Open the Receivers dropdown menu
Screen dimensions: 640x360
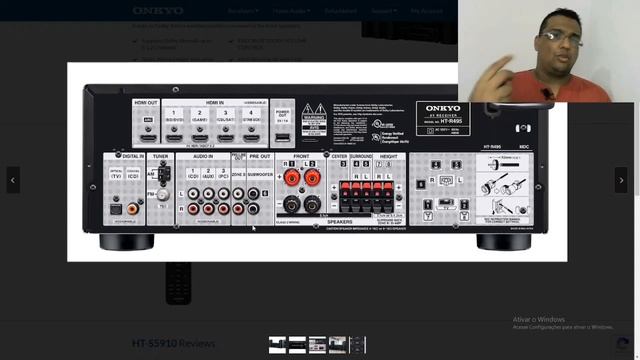[243, 11]
